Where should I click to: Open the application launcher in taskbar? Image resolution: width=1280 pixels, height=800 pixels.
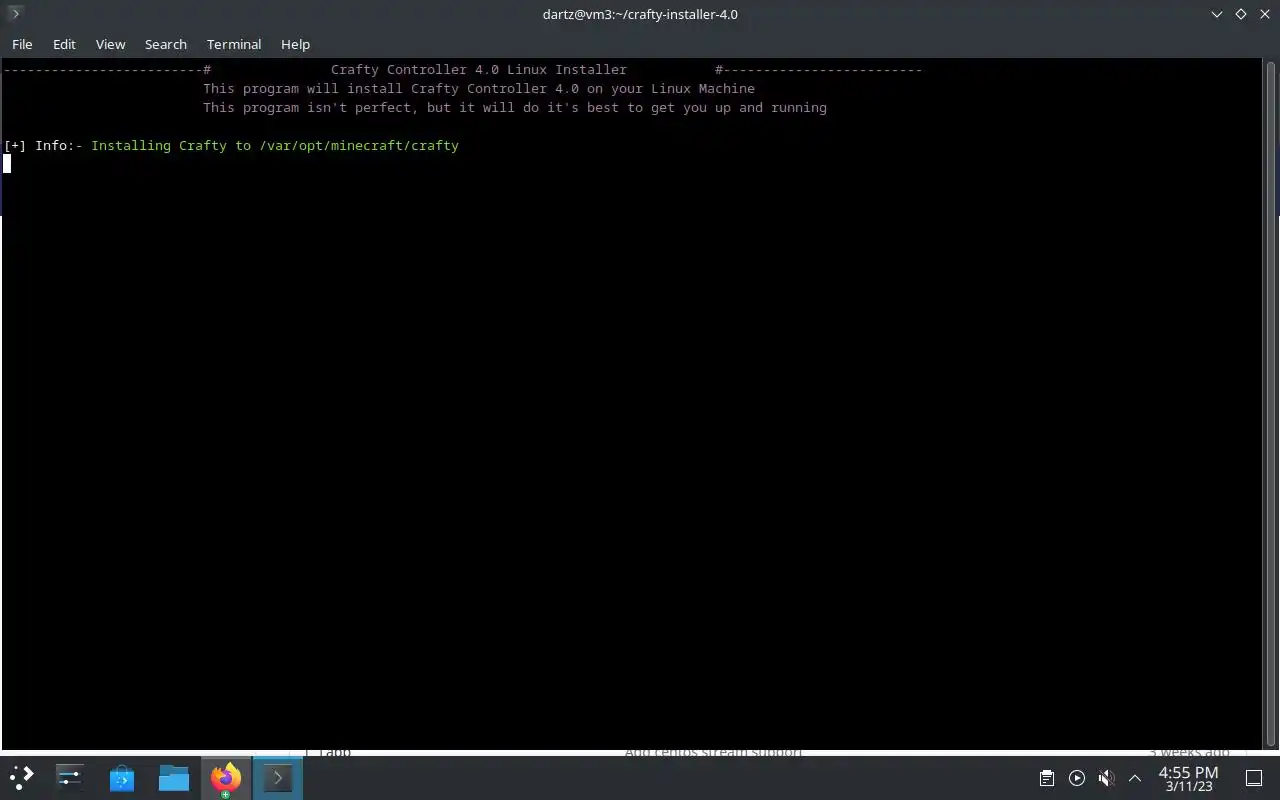click(x=22, y=777)
